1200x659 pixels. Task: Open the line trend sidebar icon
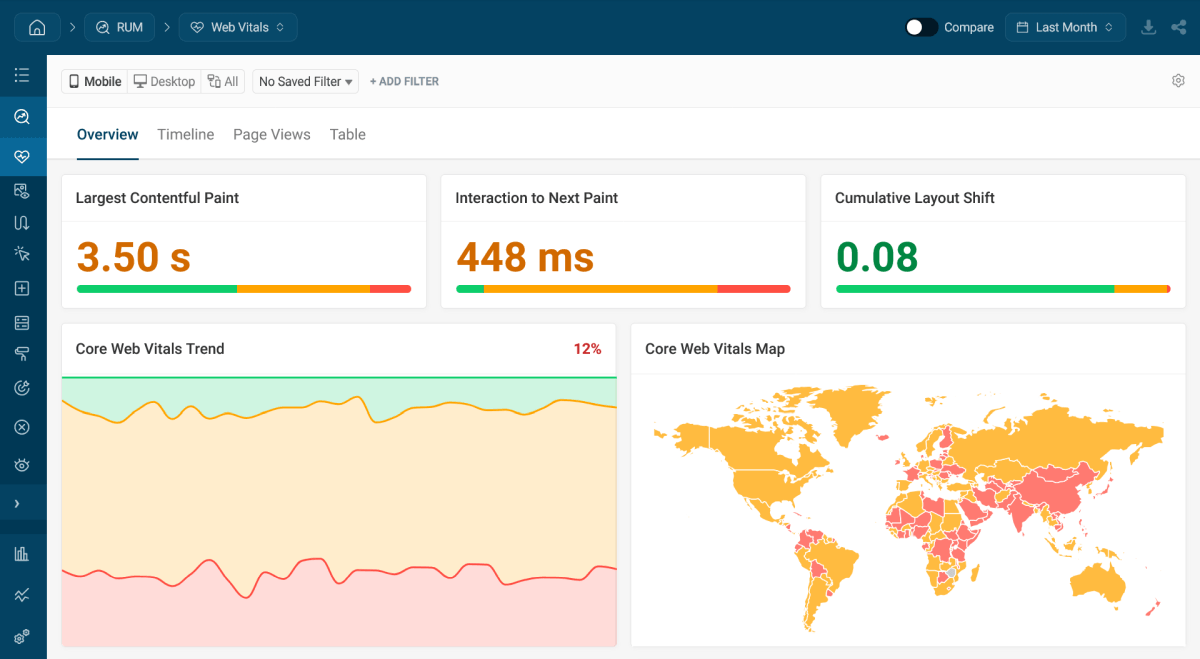[x=22, y=595]
